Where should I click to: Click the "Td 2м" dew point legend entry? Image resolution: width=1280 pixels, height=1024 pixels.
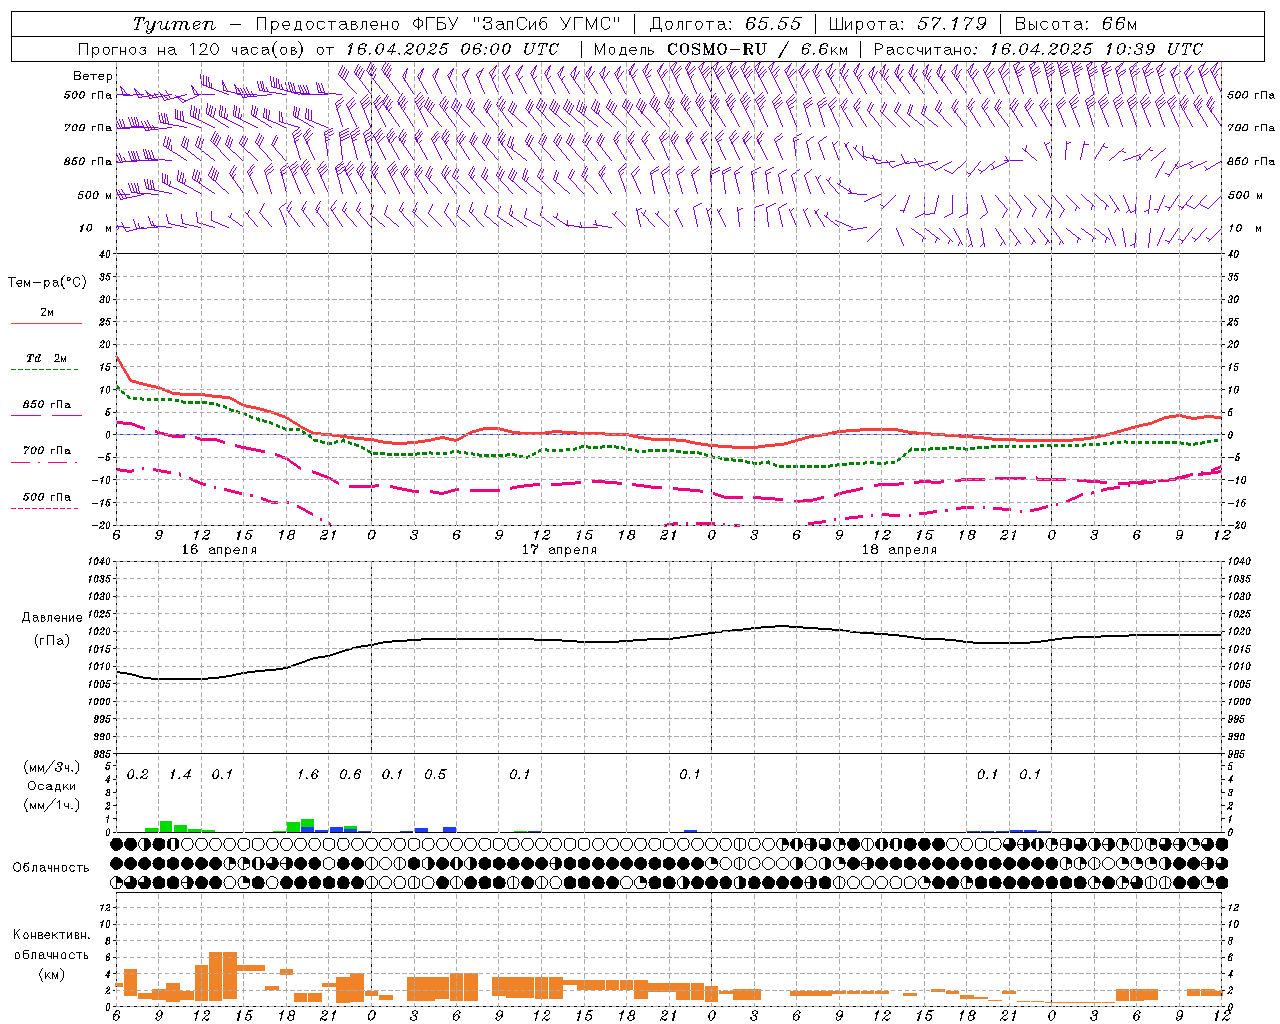coord(47,358)
